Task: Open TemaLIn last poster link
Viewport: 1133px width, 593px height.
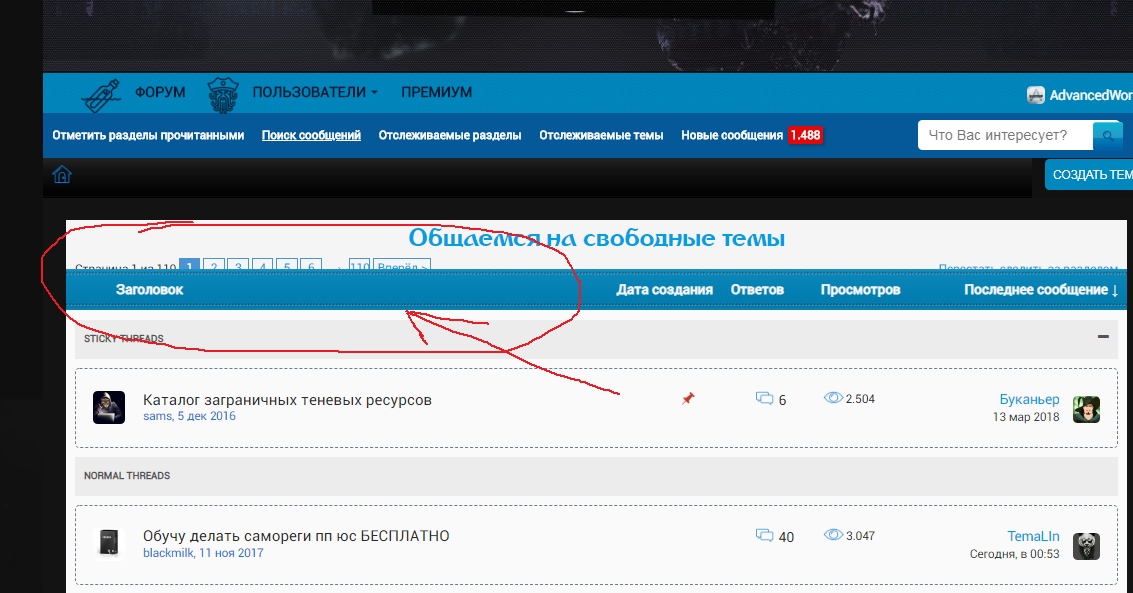Action: coord(1033,536)
